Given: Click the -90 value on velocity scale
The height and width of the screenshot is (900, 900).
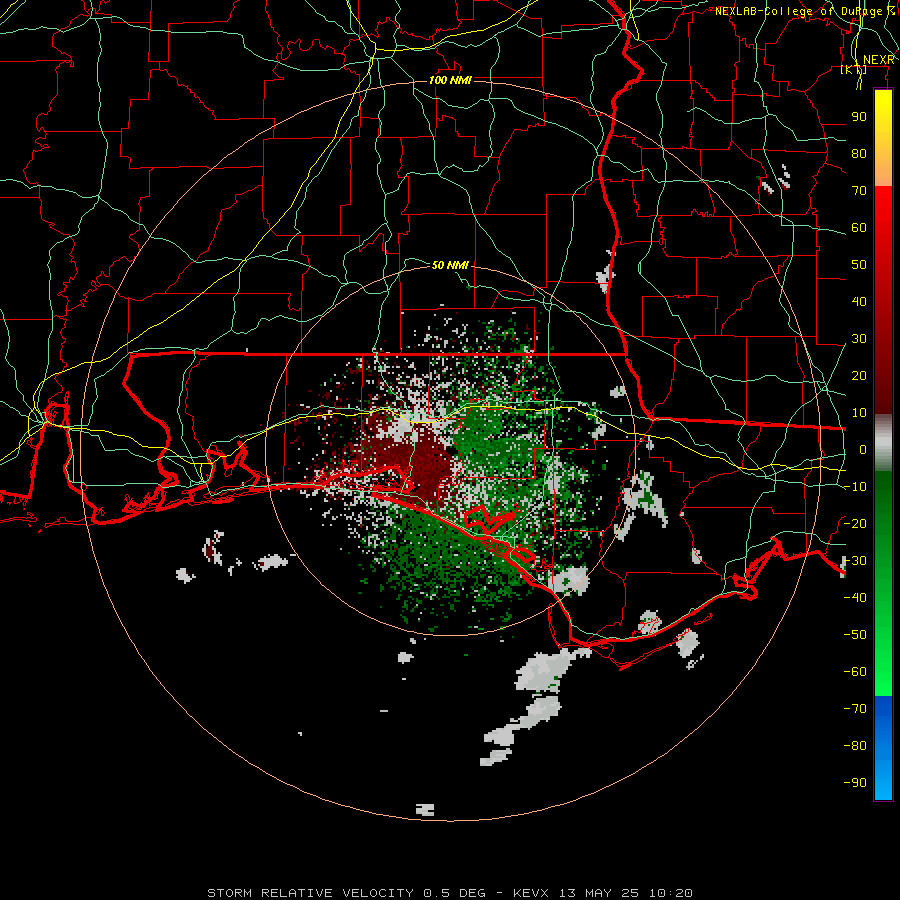Looking at the screenshot, I should [855, 783].
